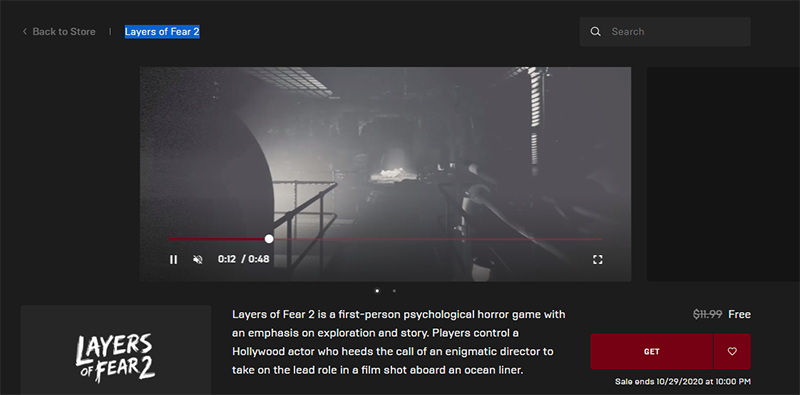Click the Layers of Fear 2 logo
The height and width of the screenshot is (395, 800).
(116, 356)
